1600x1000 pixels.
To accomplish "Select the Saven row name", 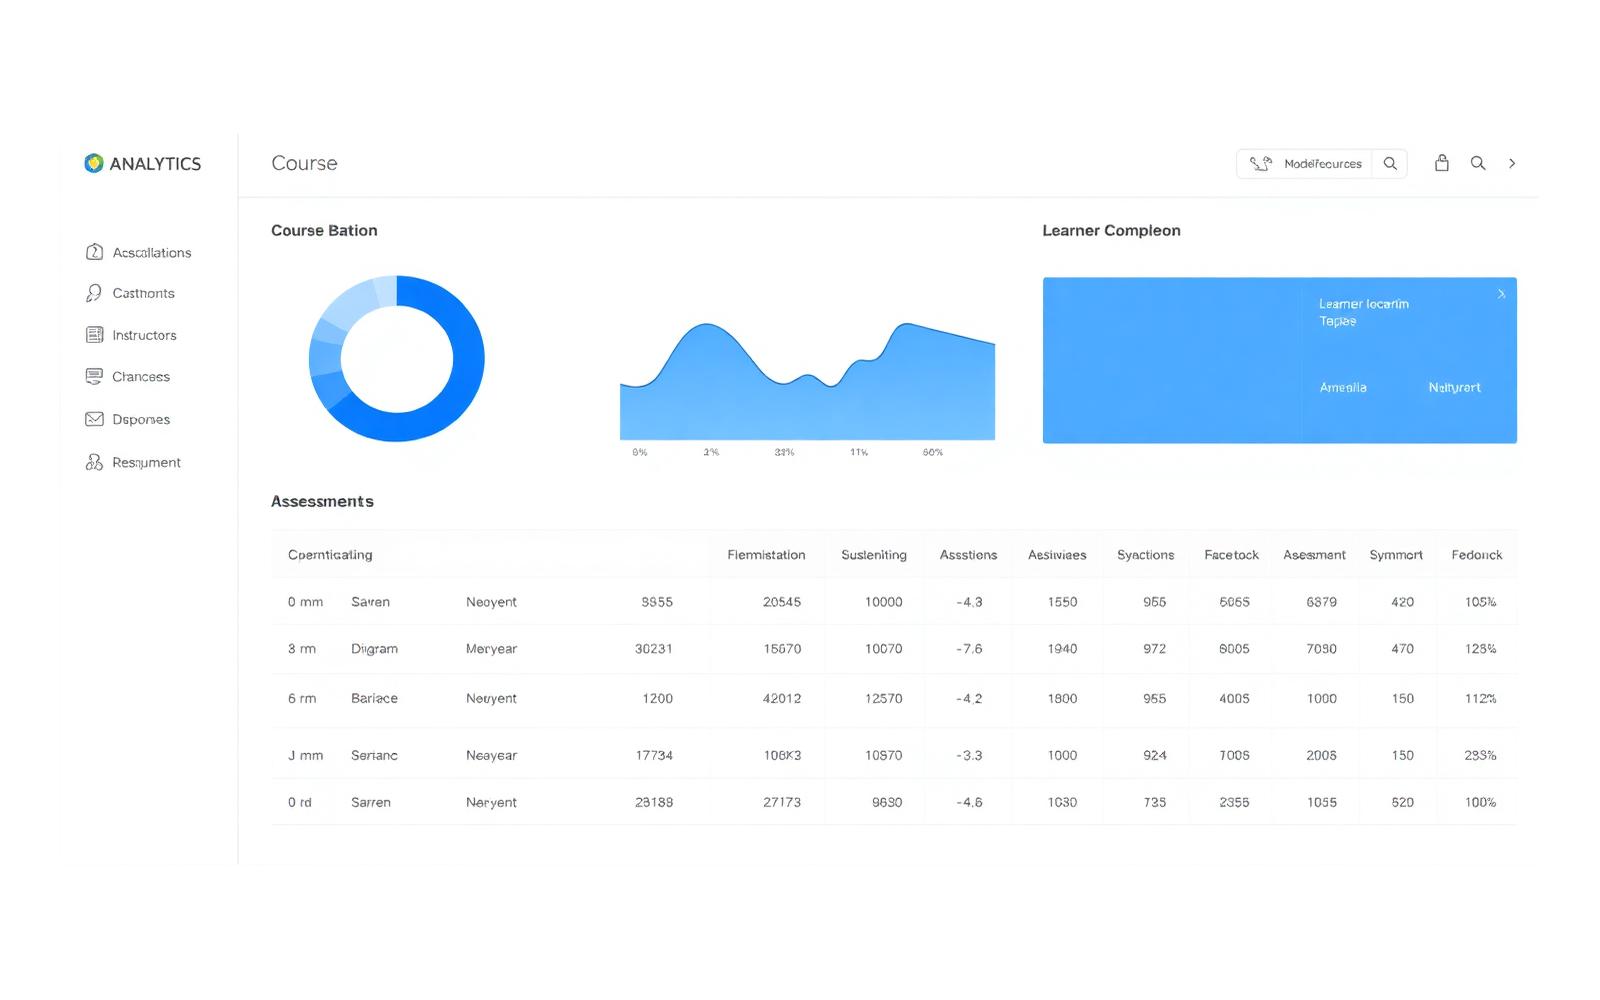I will pos(370,602).
